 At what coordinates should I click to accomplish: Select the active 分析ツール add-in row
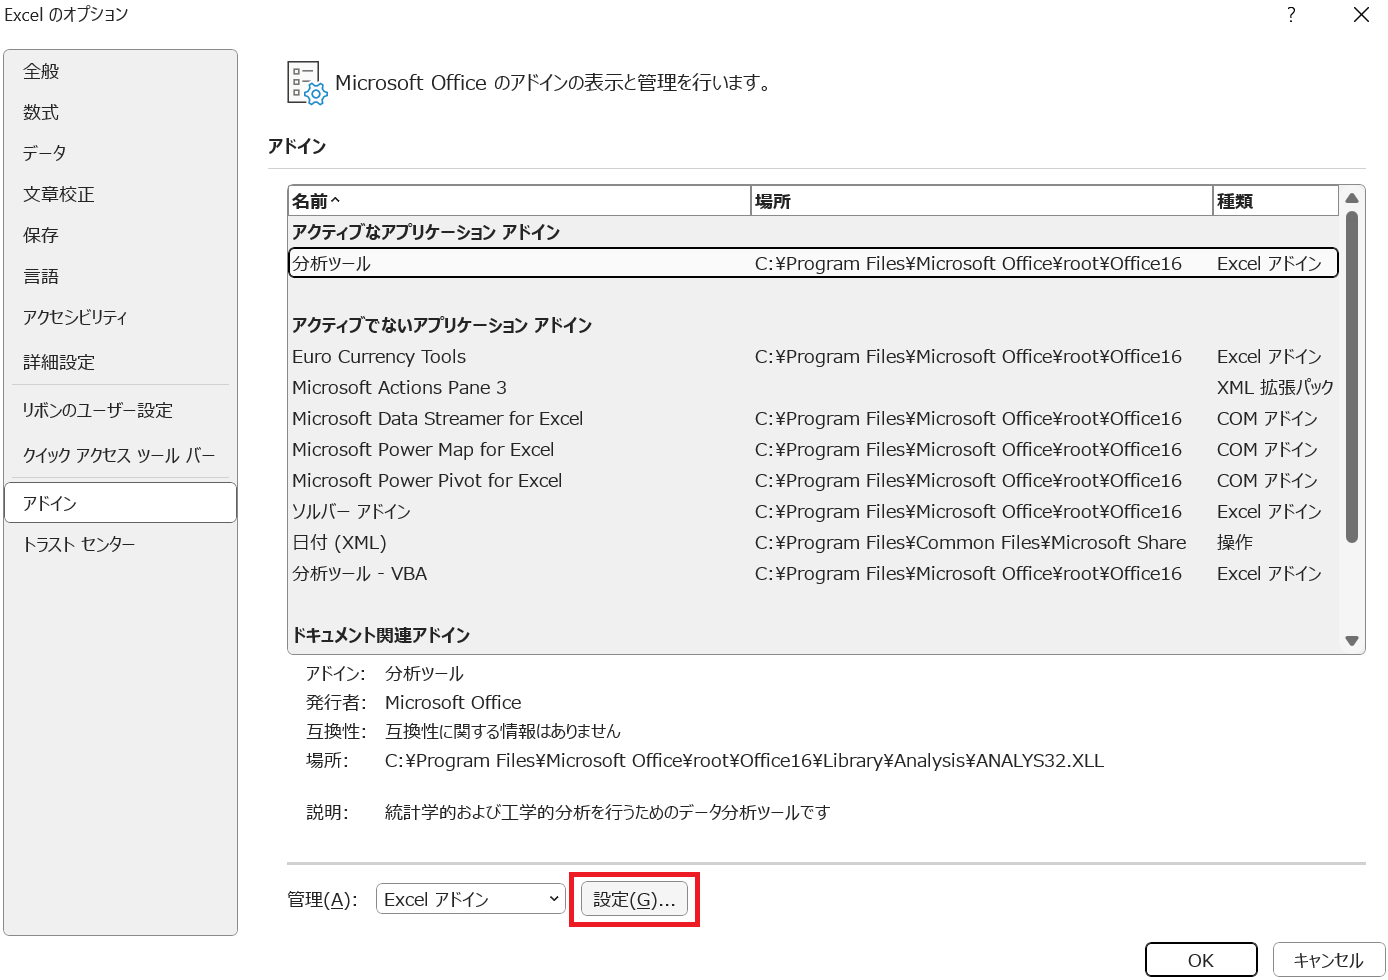click(813, 263)
